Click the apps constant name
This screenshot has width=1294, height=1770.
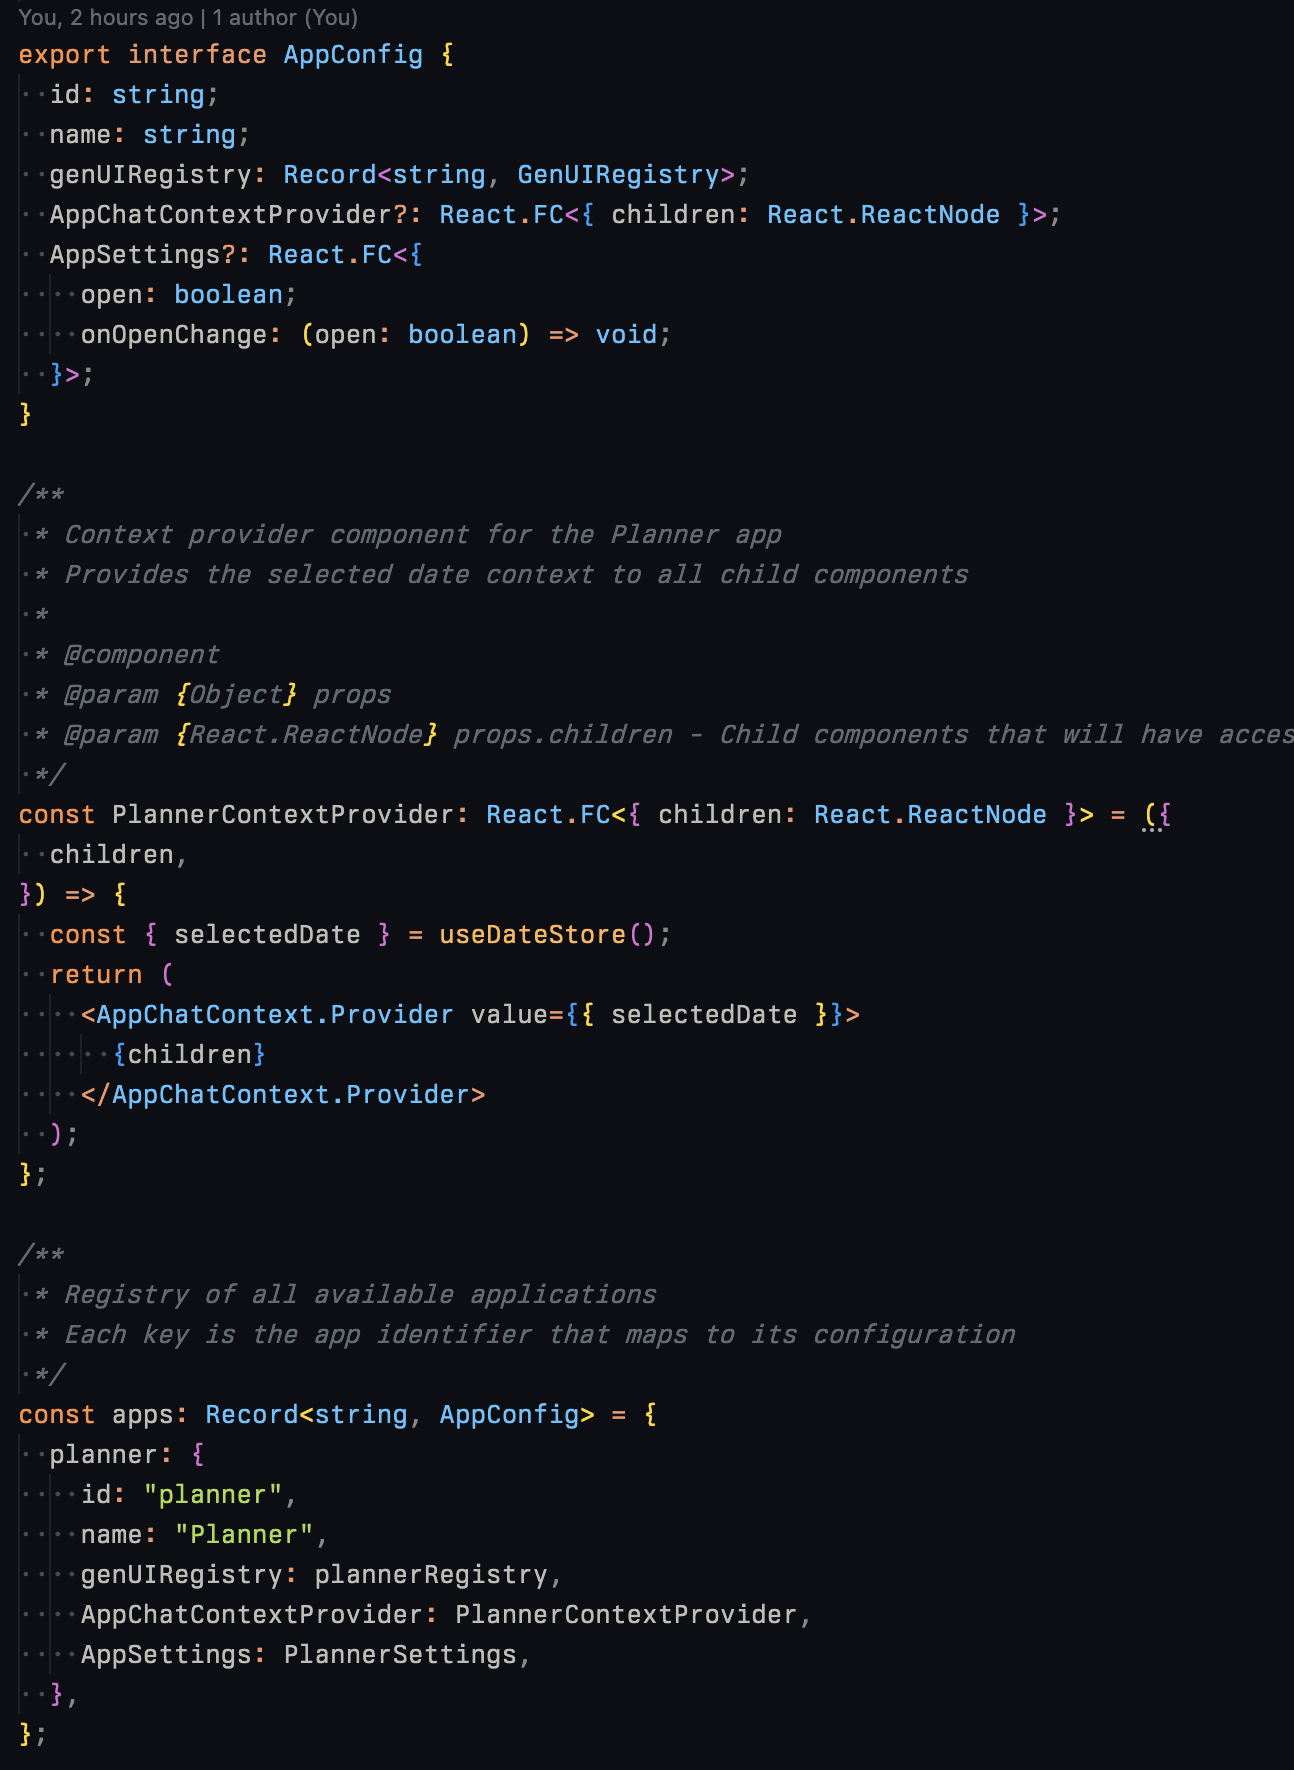click(x=143, y=1415)
